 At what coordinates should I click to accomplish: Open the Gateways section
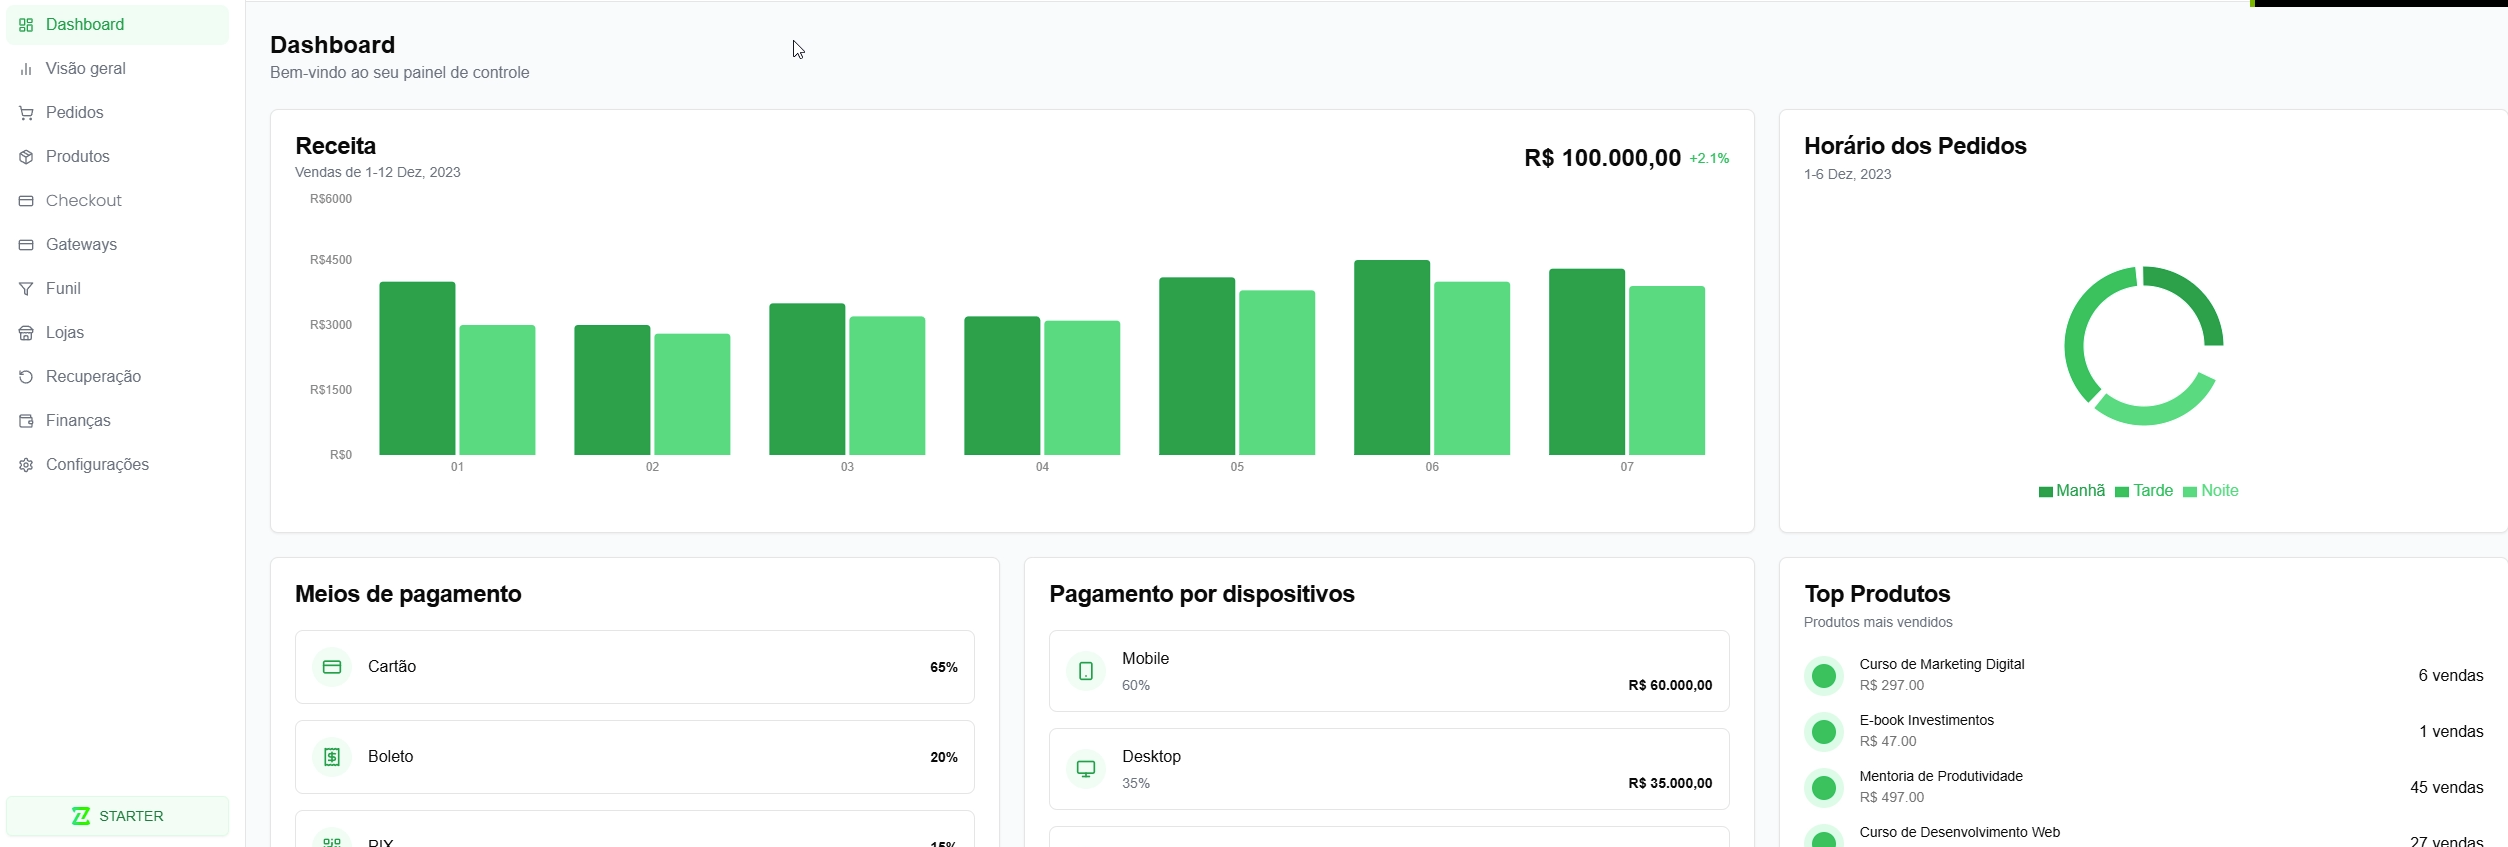click(x=117, y=245)
